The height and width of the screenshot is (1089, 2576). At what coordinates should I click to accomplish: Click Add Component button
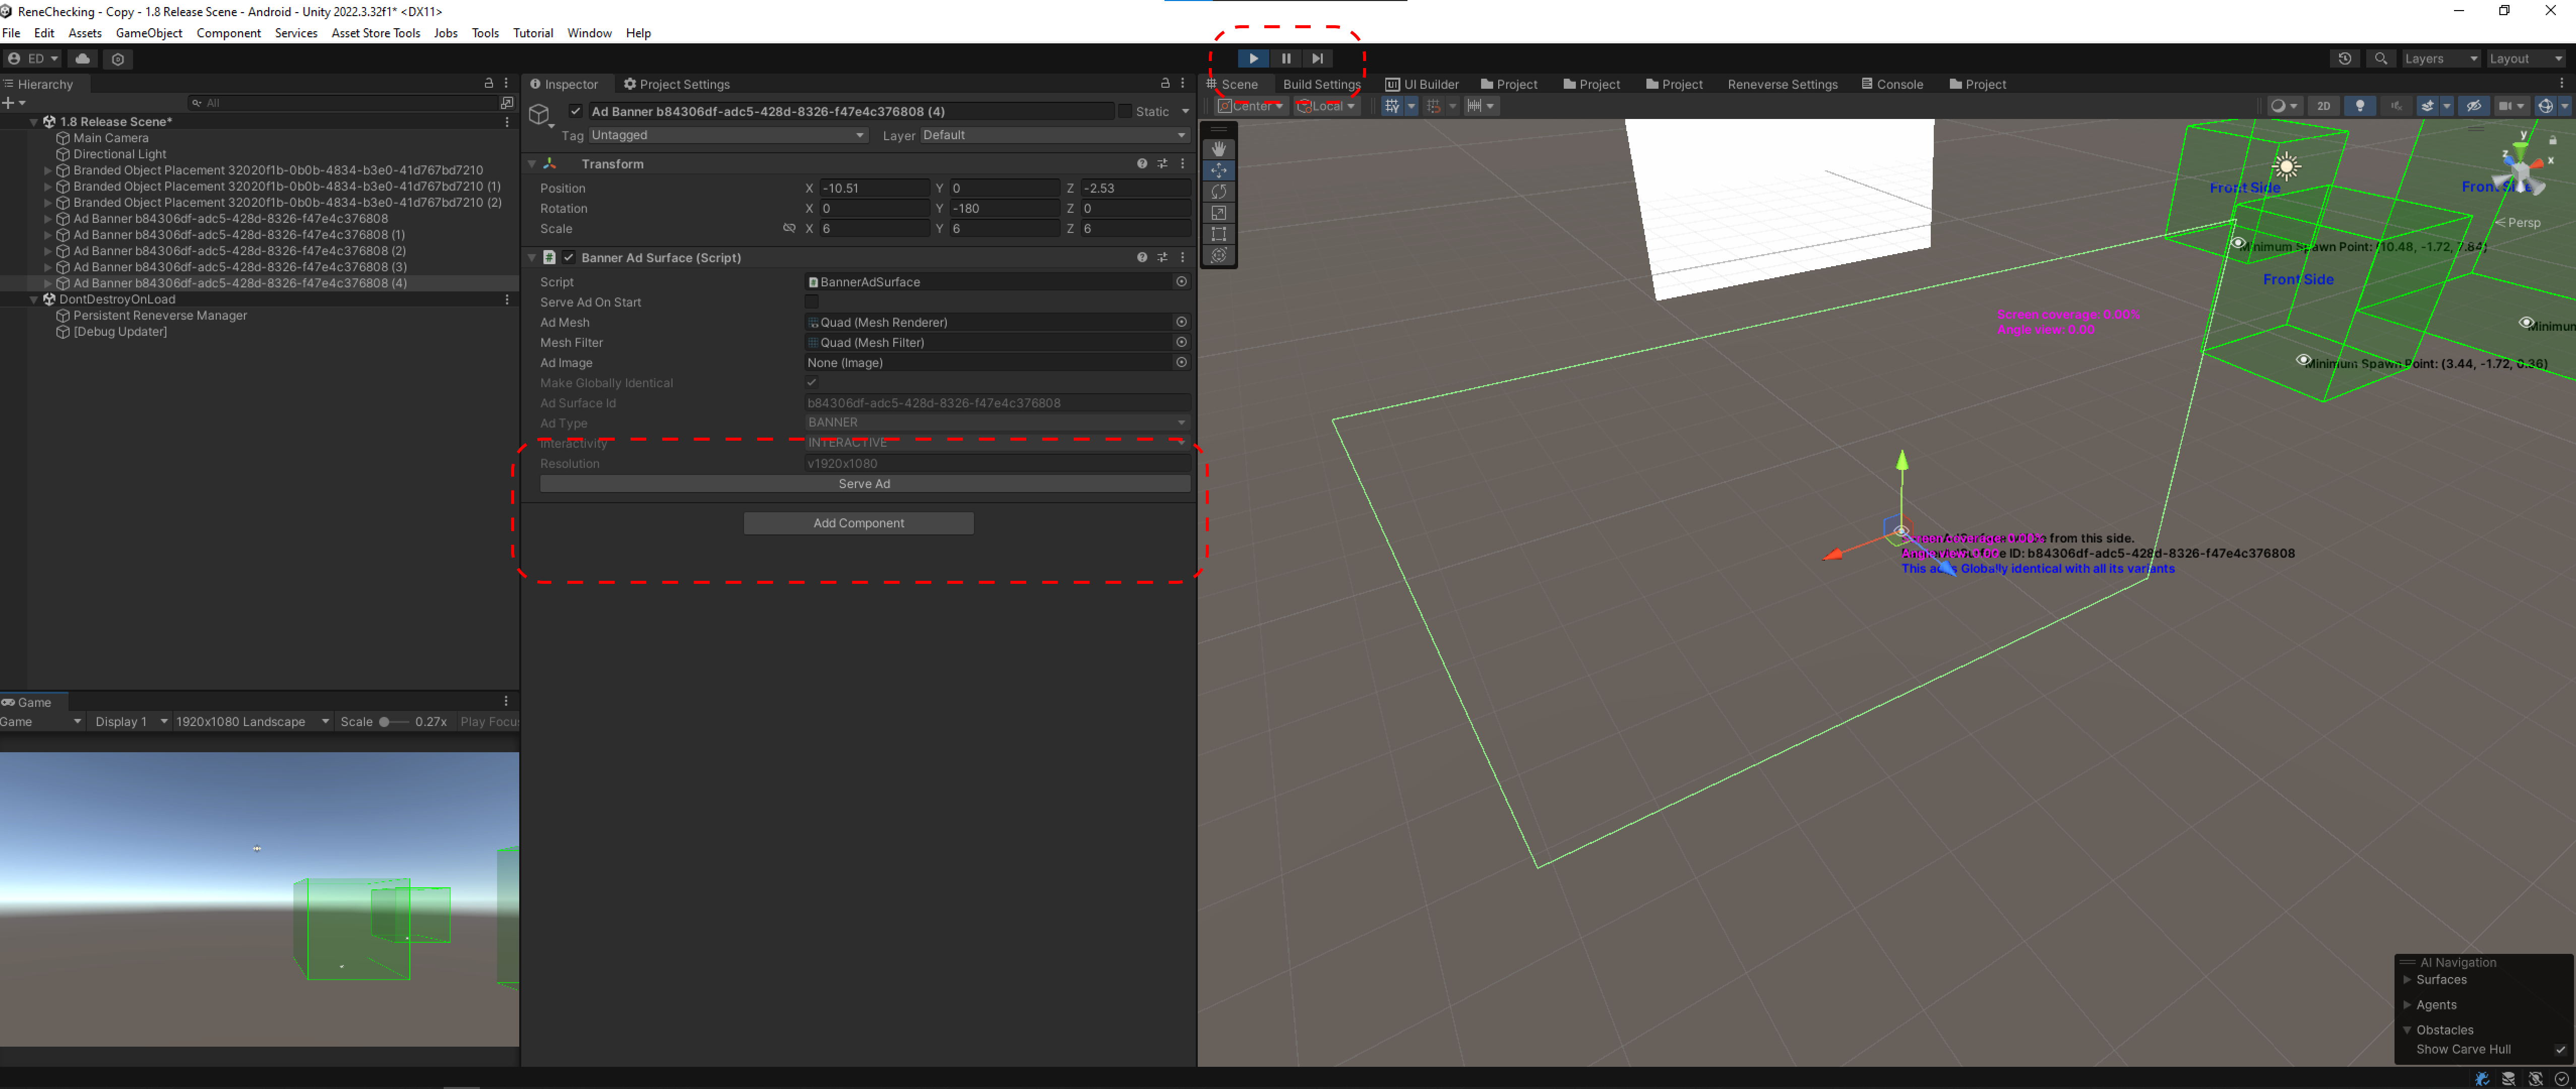click(x=858, y=523)
